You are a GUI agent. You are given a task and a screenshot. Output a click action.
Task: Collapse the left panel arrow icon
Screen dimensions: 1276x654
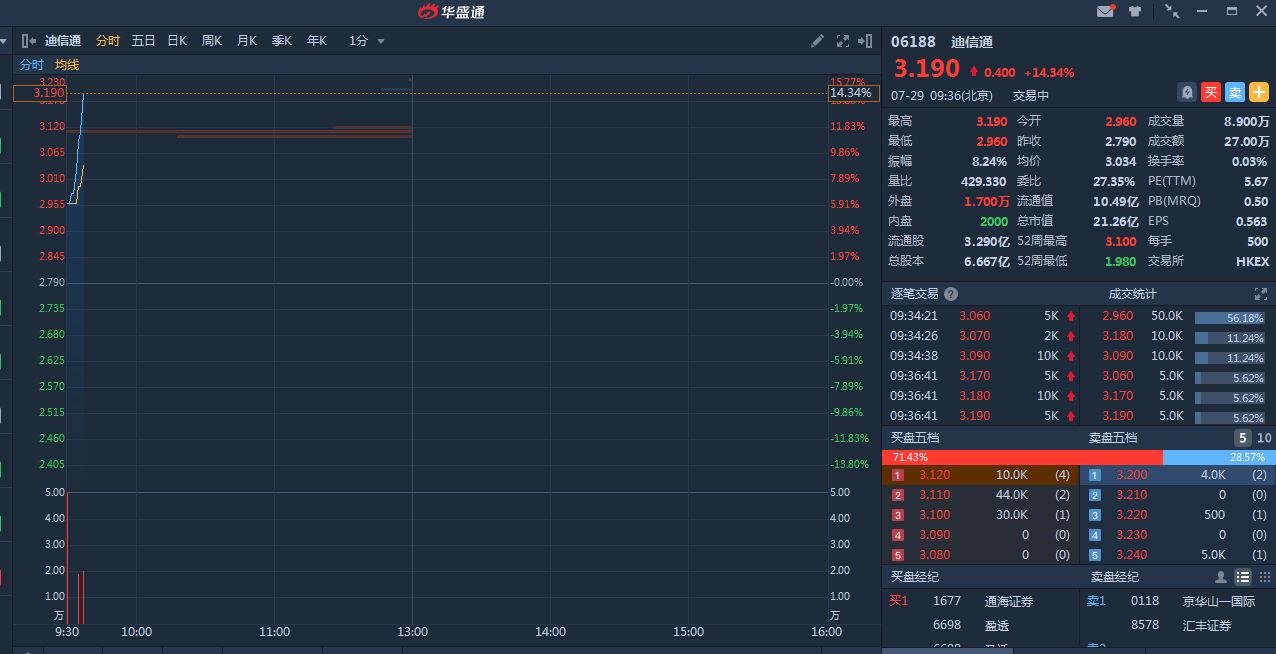point(27,41)
